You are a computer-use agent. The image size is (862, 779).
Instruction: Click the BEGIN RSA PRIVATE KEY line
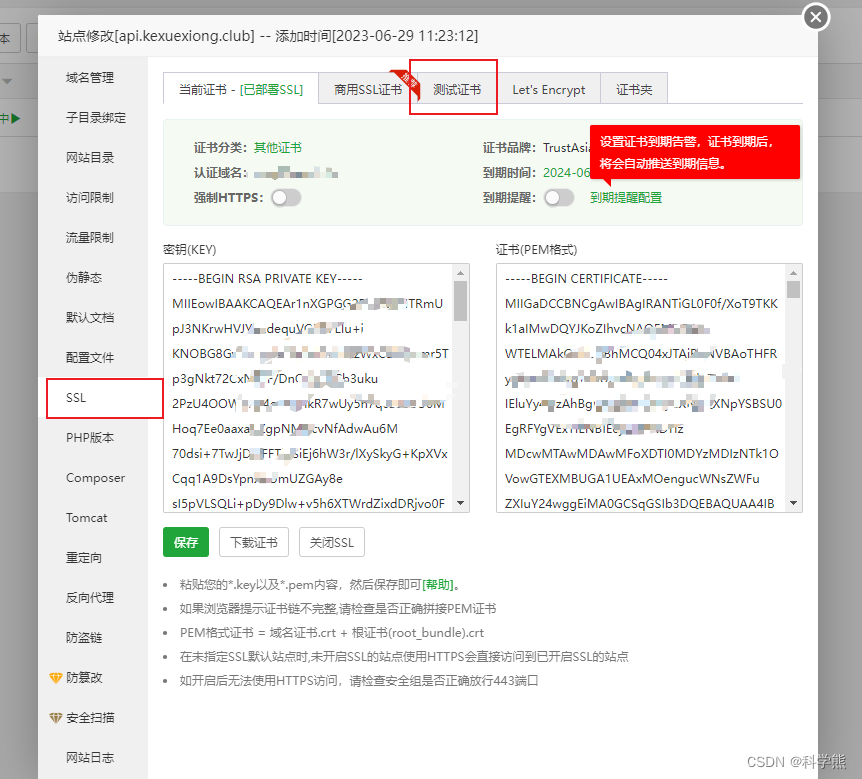pyautogui.click(x=267, y=279)
